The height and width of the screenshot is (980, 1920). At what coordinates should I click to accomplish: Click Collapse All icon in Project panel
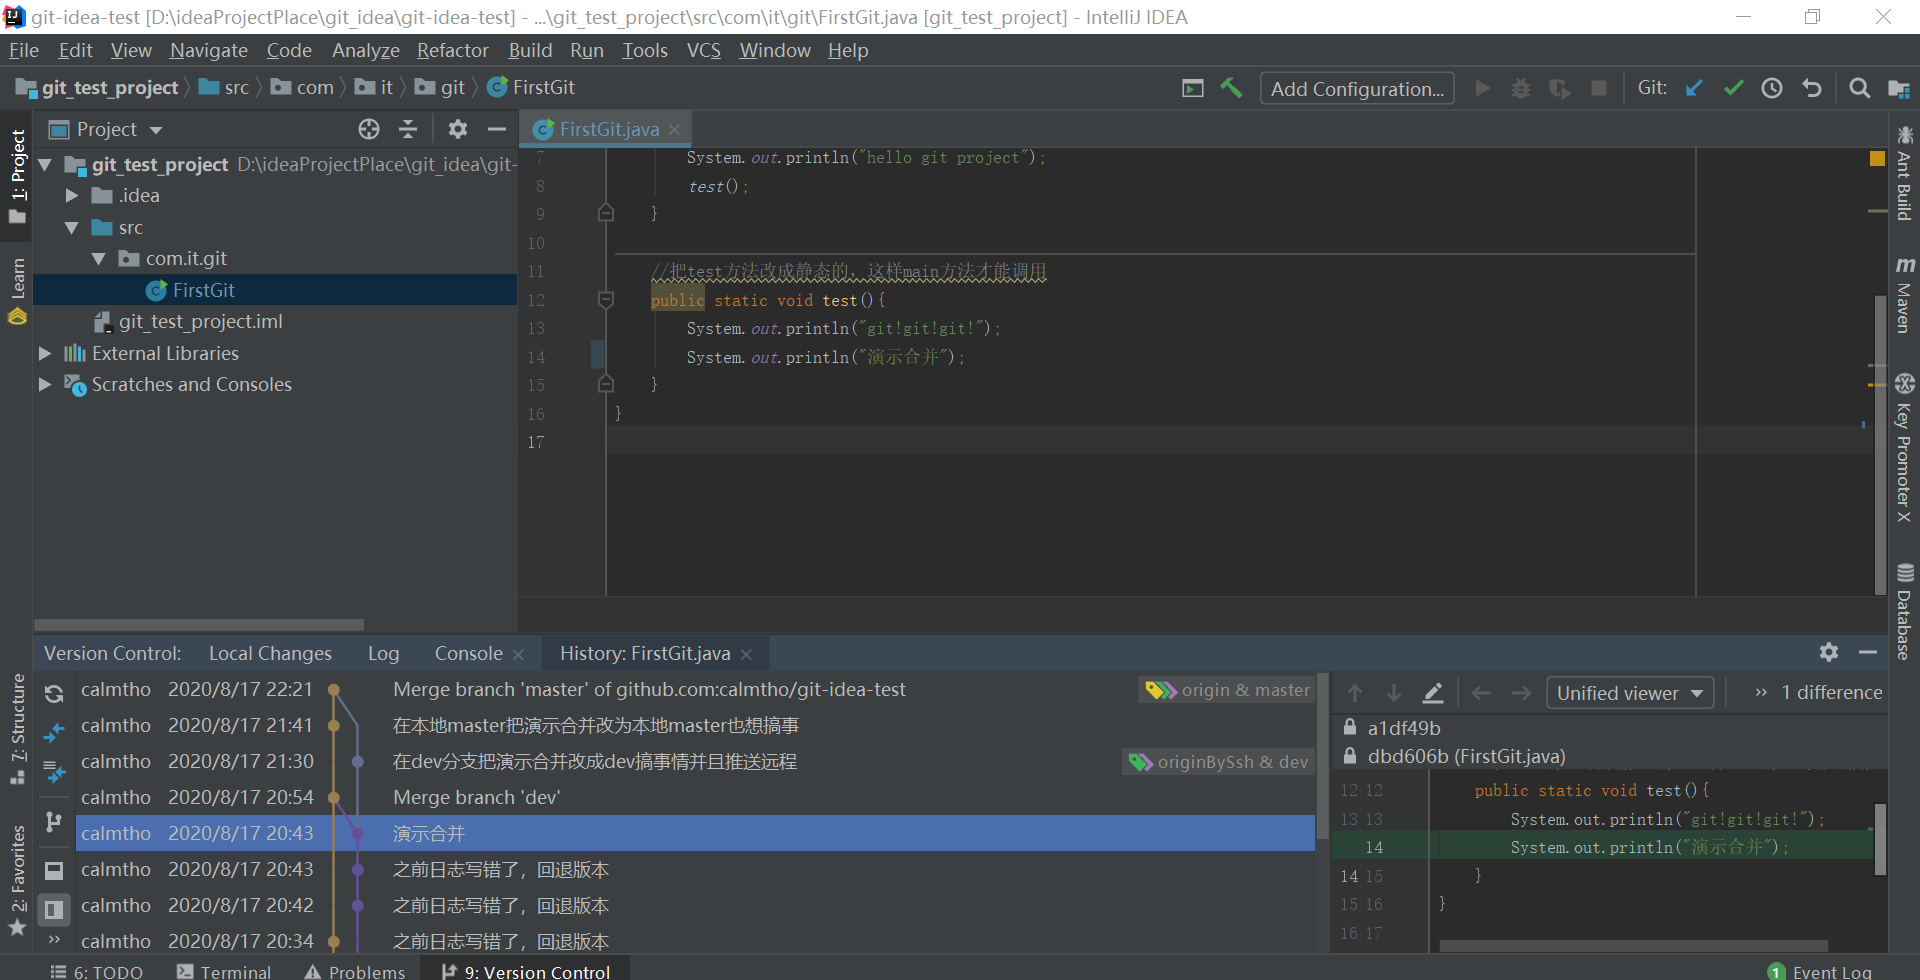tap(408, 129)
